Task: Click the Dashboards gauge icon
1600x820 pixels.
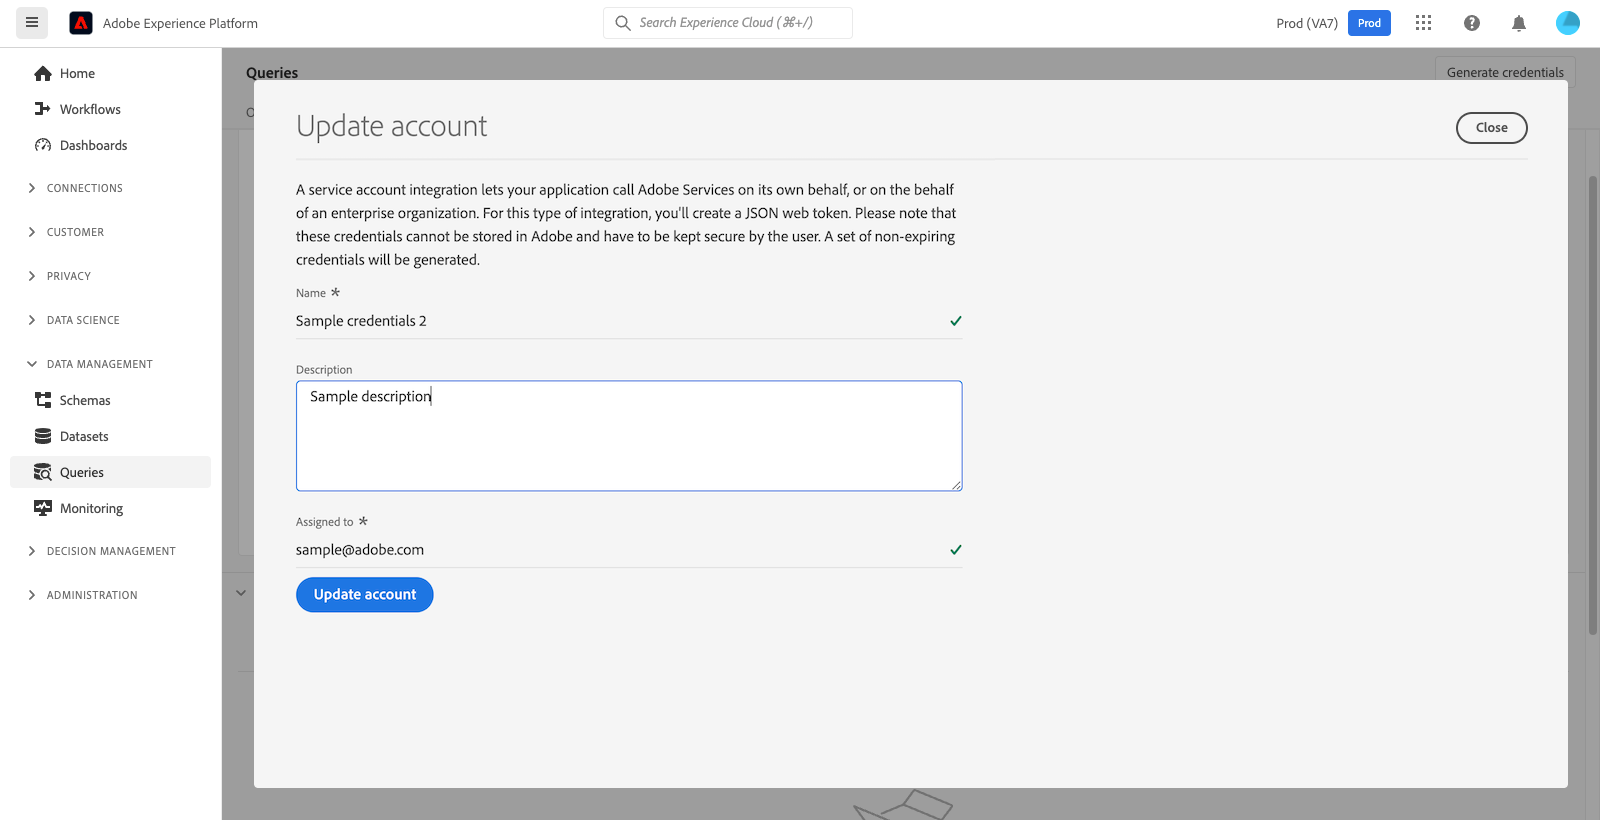Action: pyautogui.click(x=43, y=145)
